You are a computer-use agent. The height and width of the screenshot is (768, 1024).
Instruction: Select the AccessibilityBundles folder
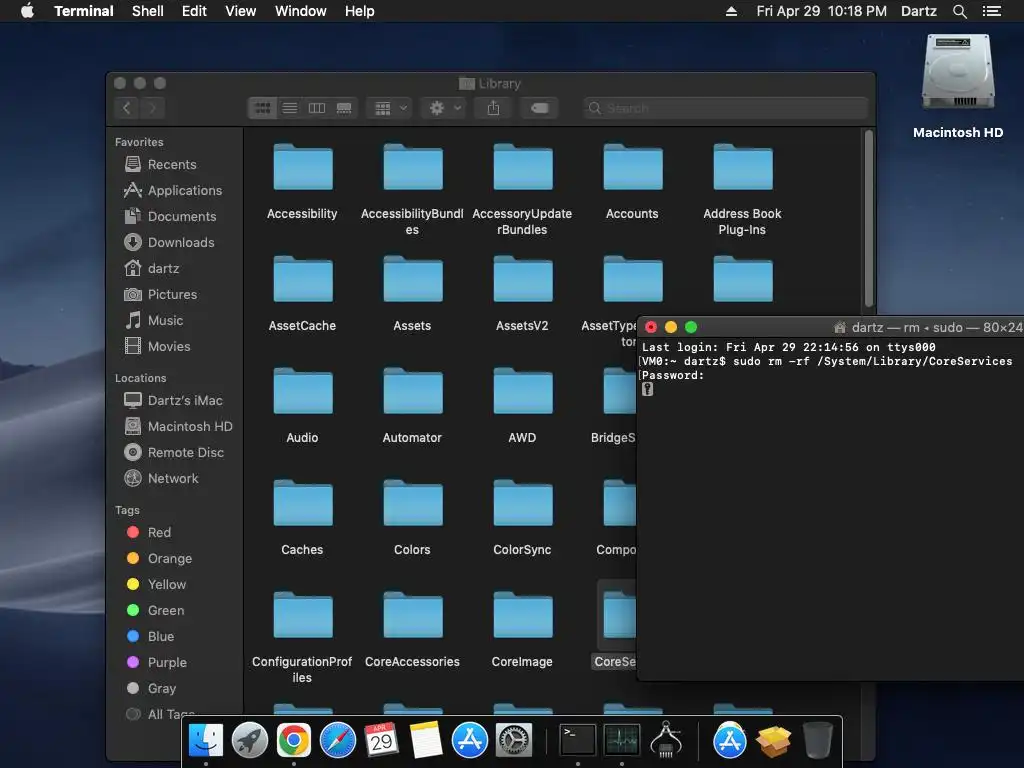coord(413,168)
